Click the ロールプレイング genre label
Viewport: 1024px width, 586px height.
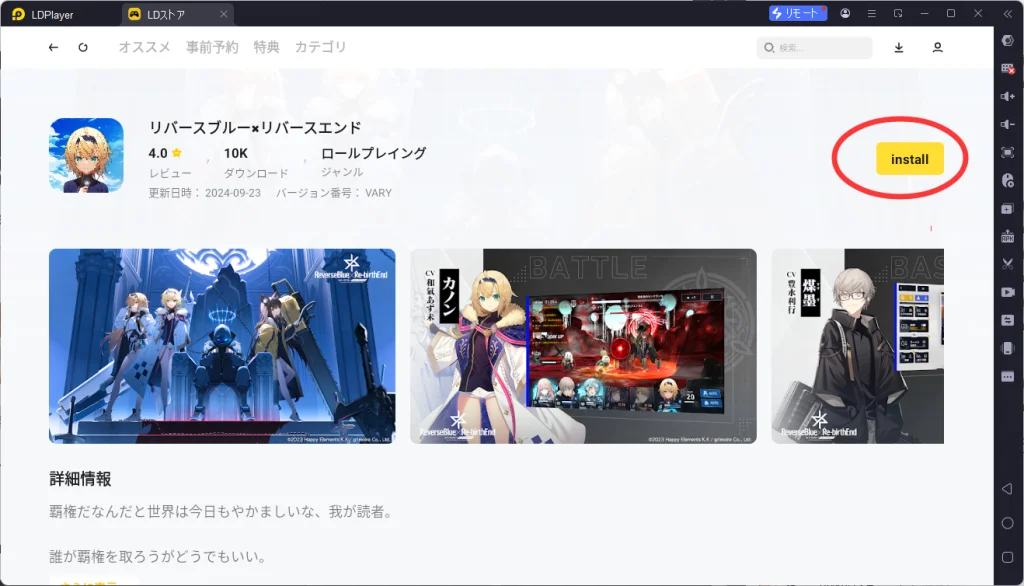click(374, 153)
